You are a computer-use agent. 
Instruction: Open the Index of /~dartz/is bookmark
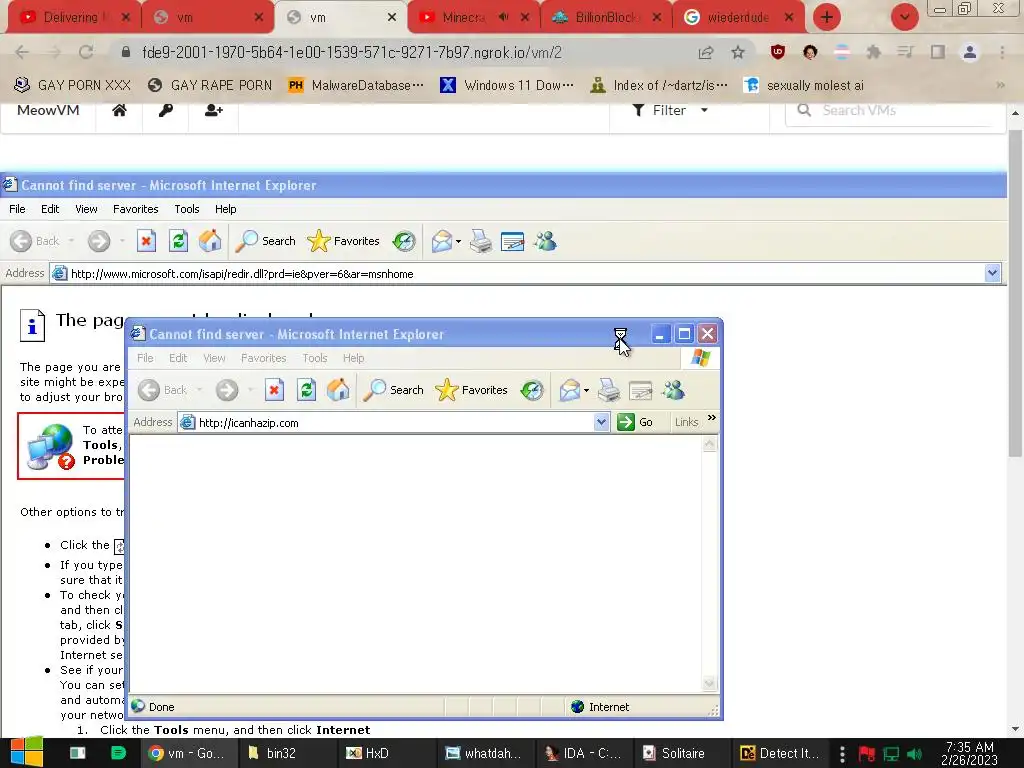[x=659, y=86]
